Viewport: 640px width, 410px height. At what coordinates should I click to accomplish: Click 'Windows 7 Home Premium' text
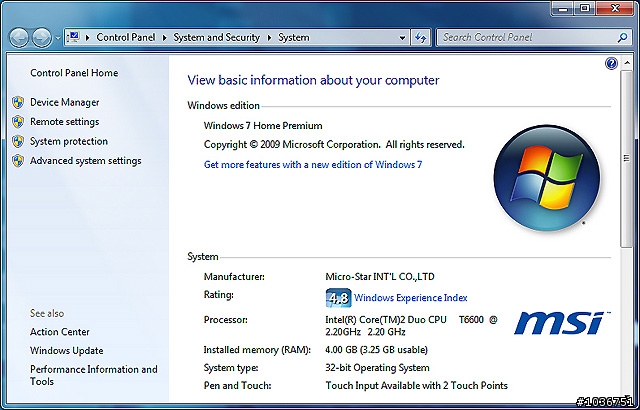263,126
